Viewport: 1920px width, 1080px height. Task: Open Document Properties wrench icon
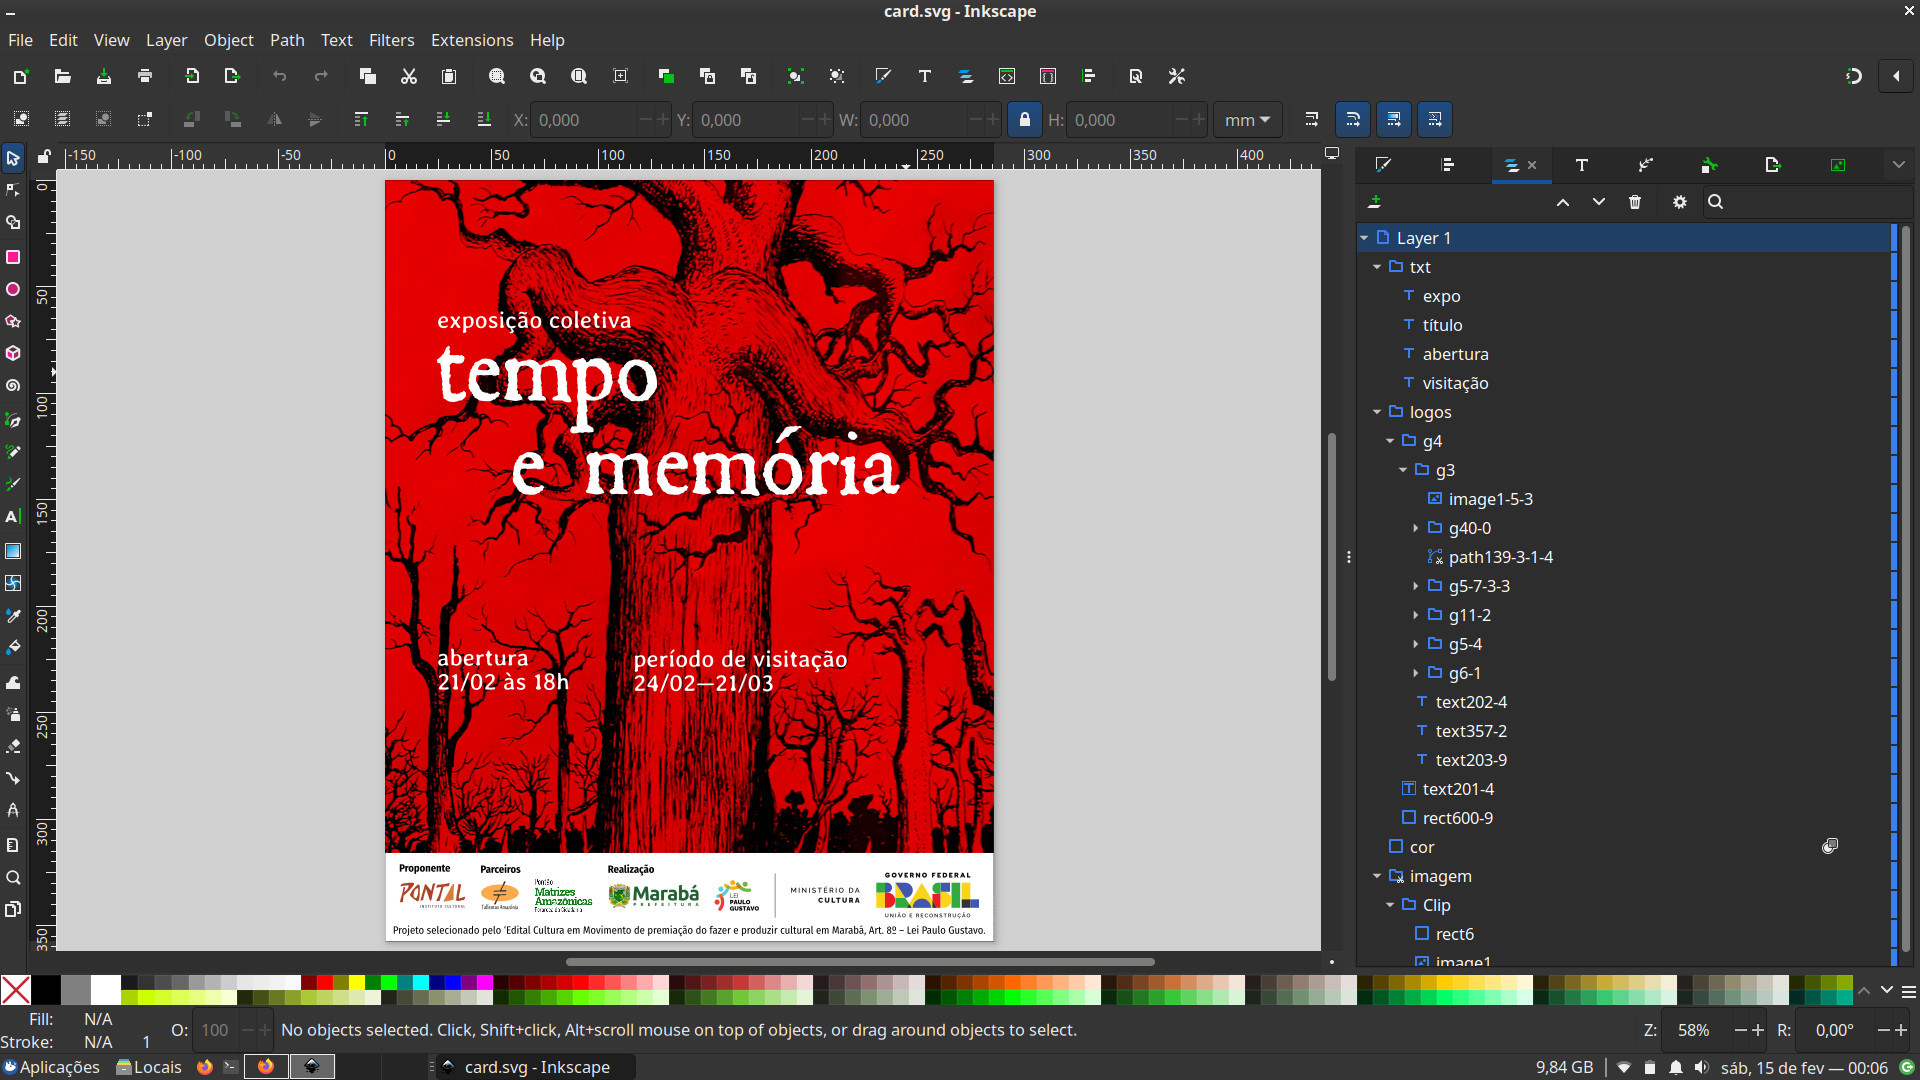[1177, 76]
